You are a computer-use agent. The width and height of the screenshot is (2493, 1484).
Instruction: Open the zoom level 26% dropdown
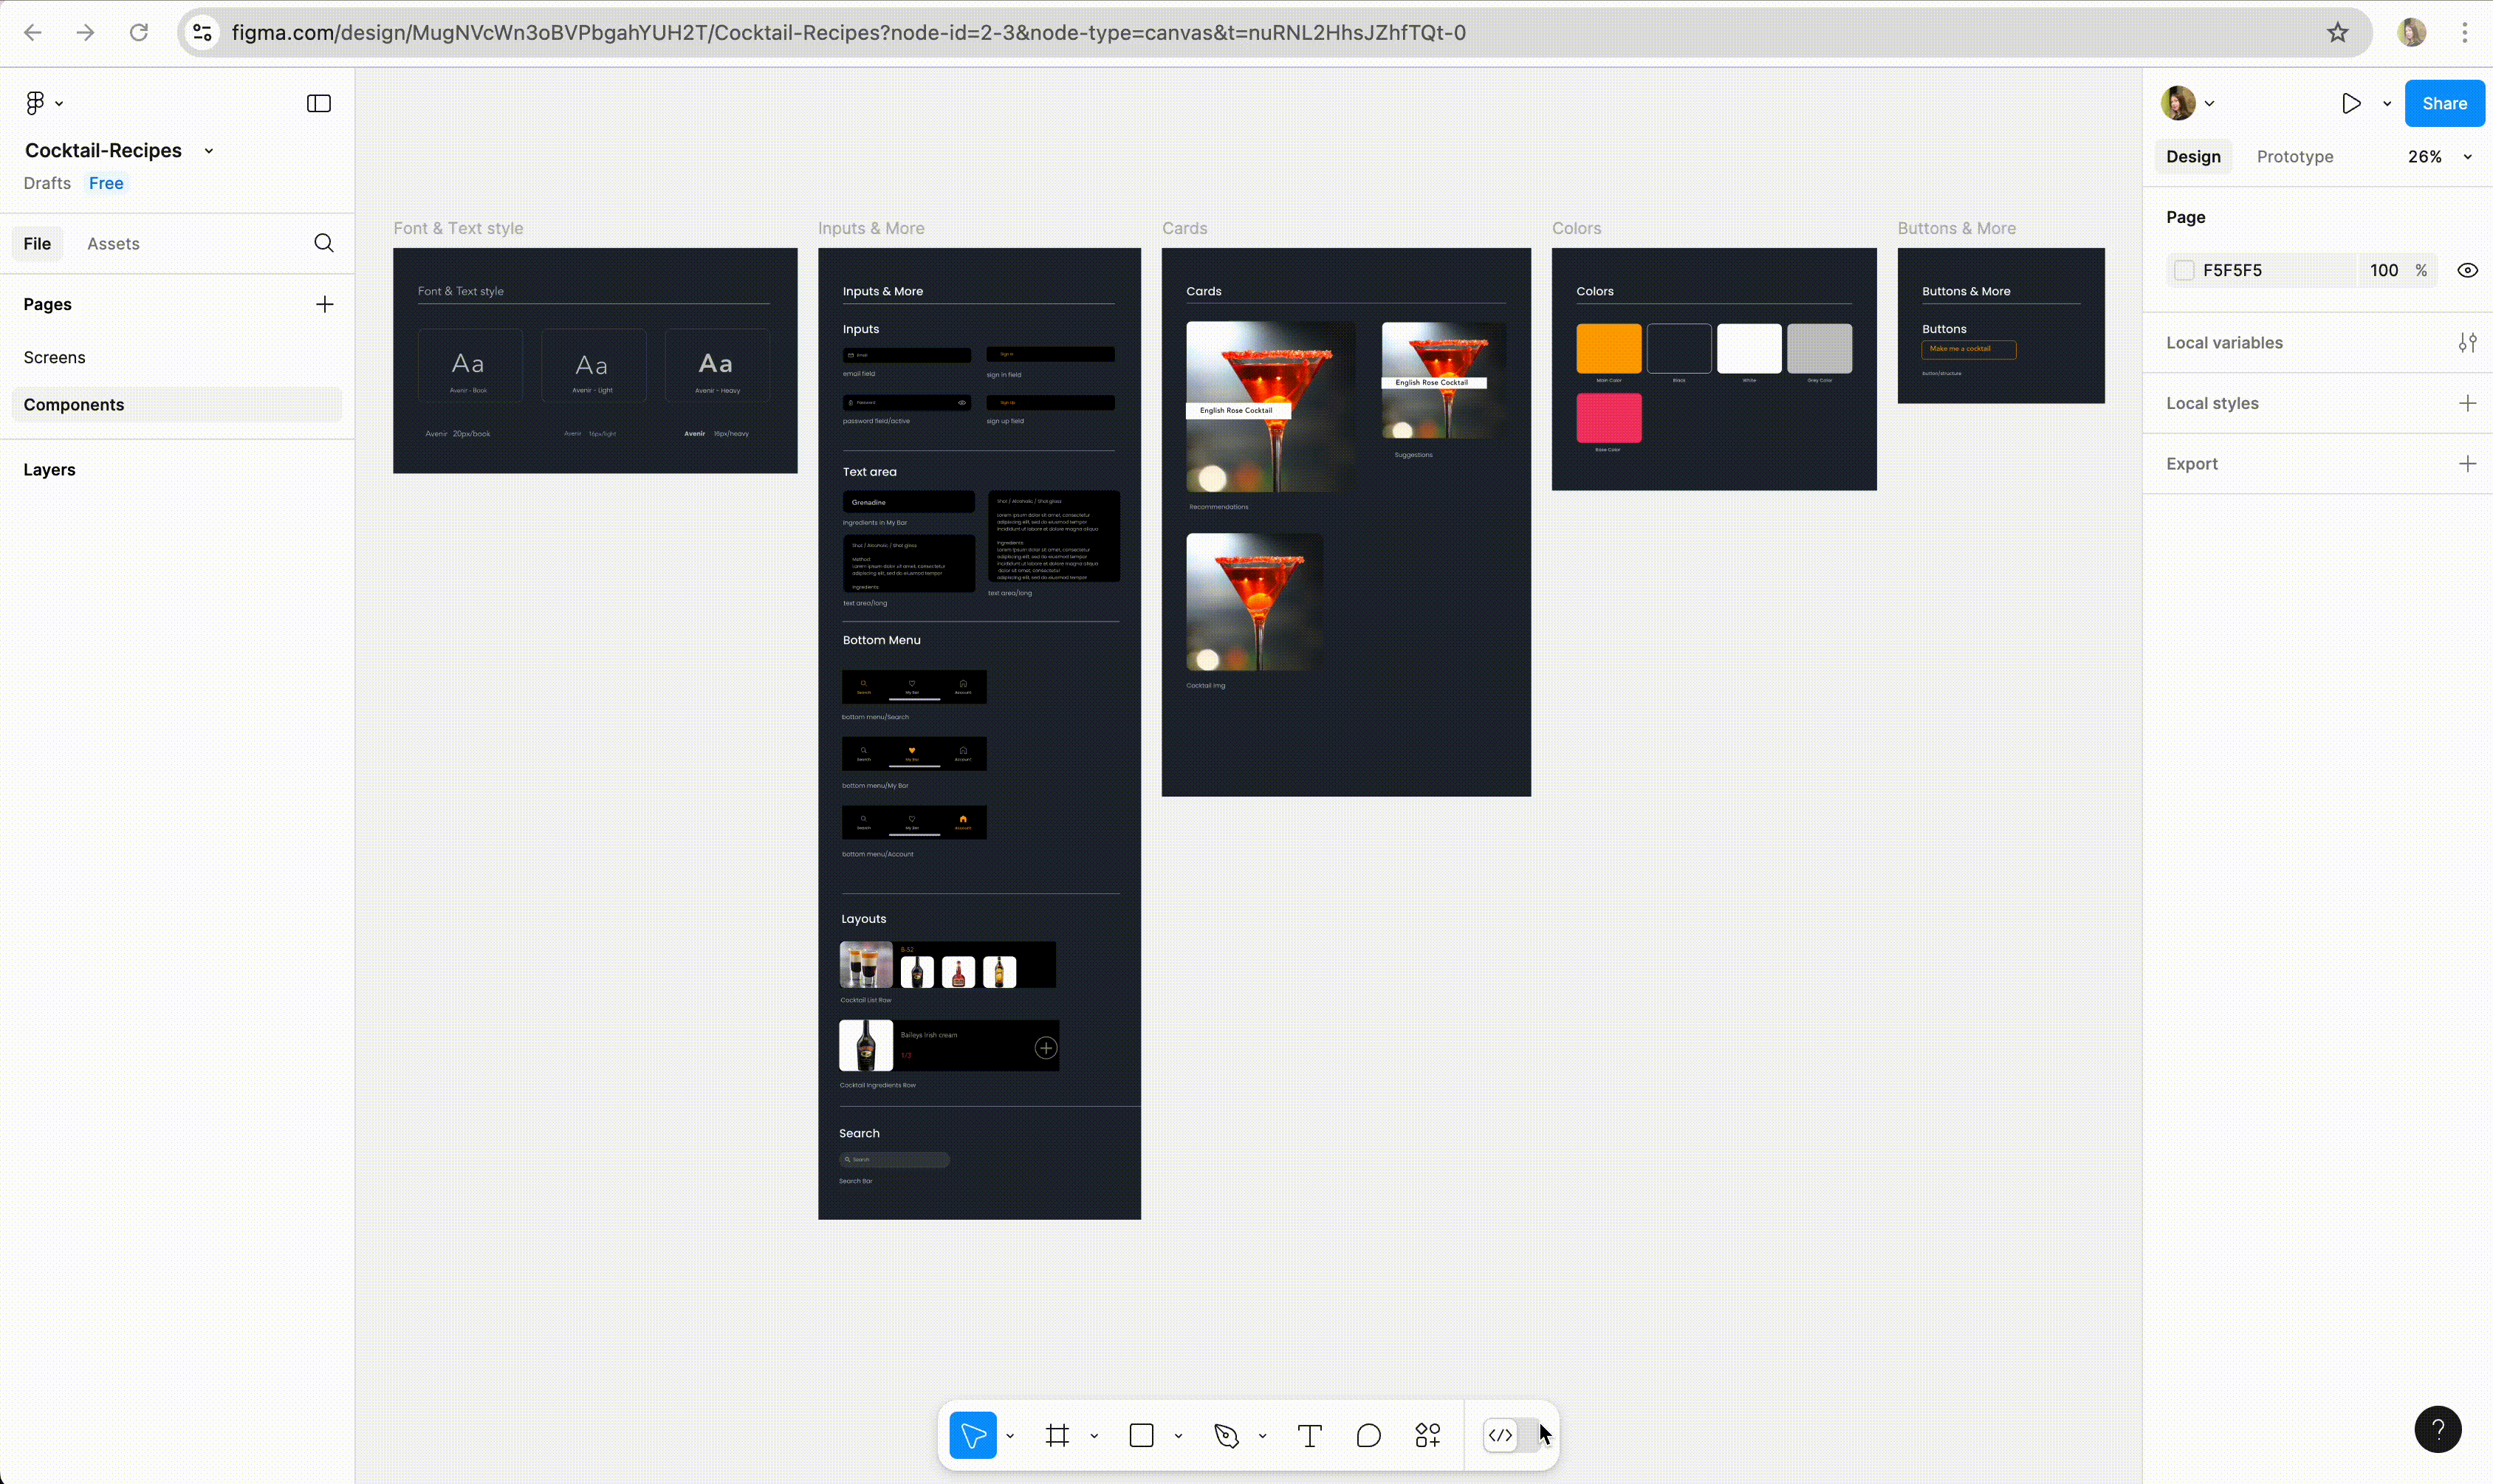coord(2438,157)
